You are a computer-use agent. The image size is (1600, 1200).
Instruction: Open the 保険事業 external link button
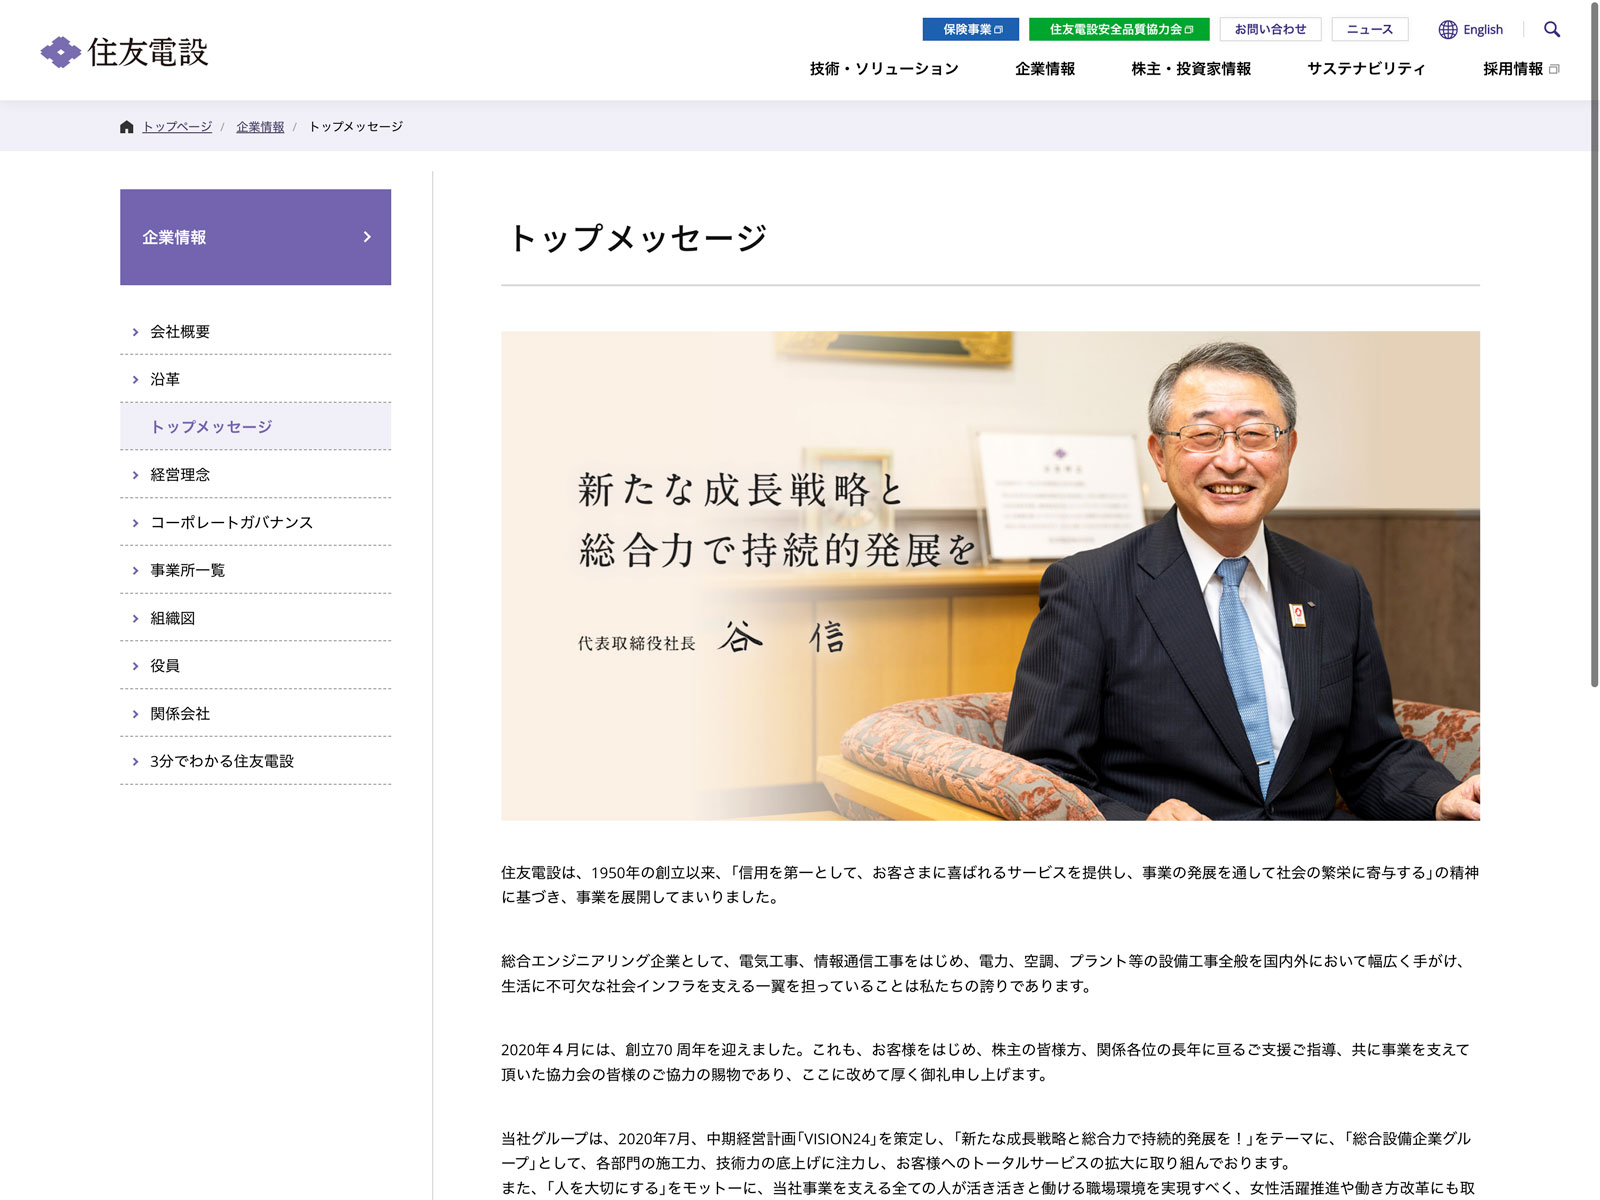click(970, 30)
